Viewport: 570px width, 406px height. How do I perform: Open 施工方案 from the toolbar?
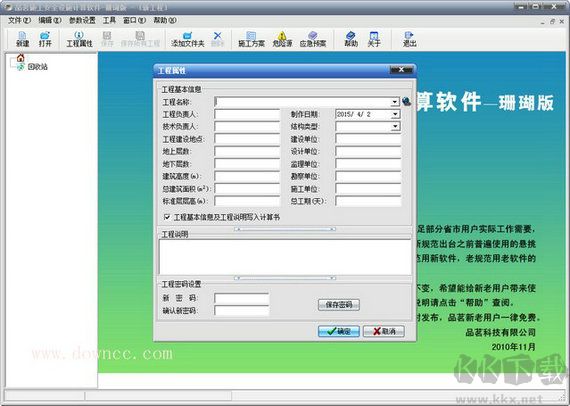[251, 39]
